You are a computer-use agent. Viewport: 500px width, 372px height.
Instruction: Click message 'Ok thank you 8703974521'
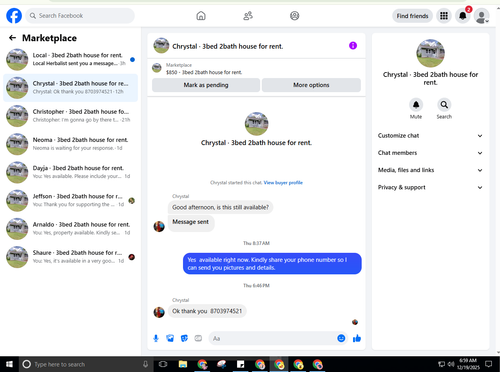(207, 311)
